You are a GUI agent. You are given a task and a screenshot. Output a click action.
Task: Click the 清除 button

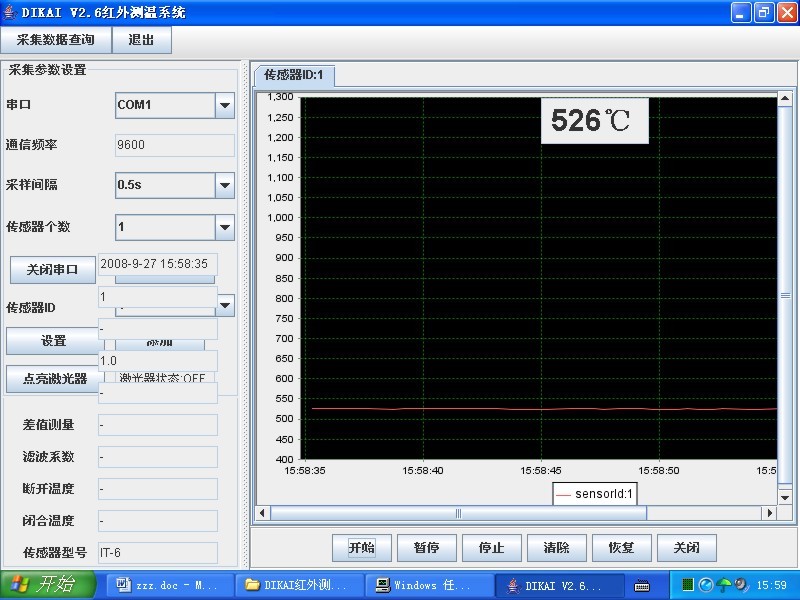[557, 548]
